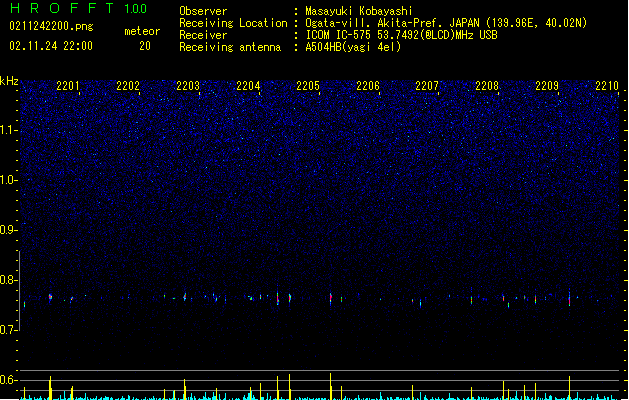Click the 2205 time marker
Image resolution: width=629 pixels, height=400 pixels.
click(308, 86)
